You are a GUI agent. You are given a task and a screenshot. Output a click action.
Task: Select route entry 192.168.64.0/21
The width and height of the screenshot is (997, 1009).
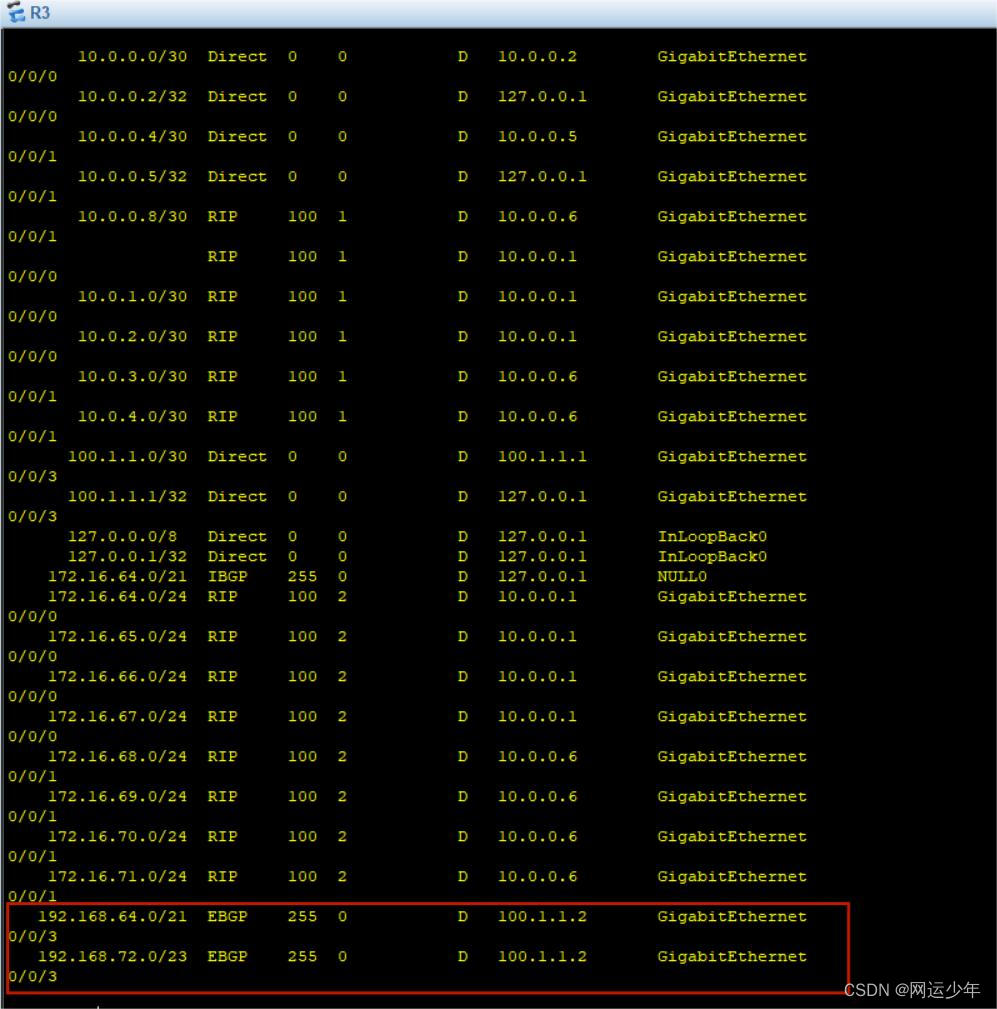click(113, 916)
